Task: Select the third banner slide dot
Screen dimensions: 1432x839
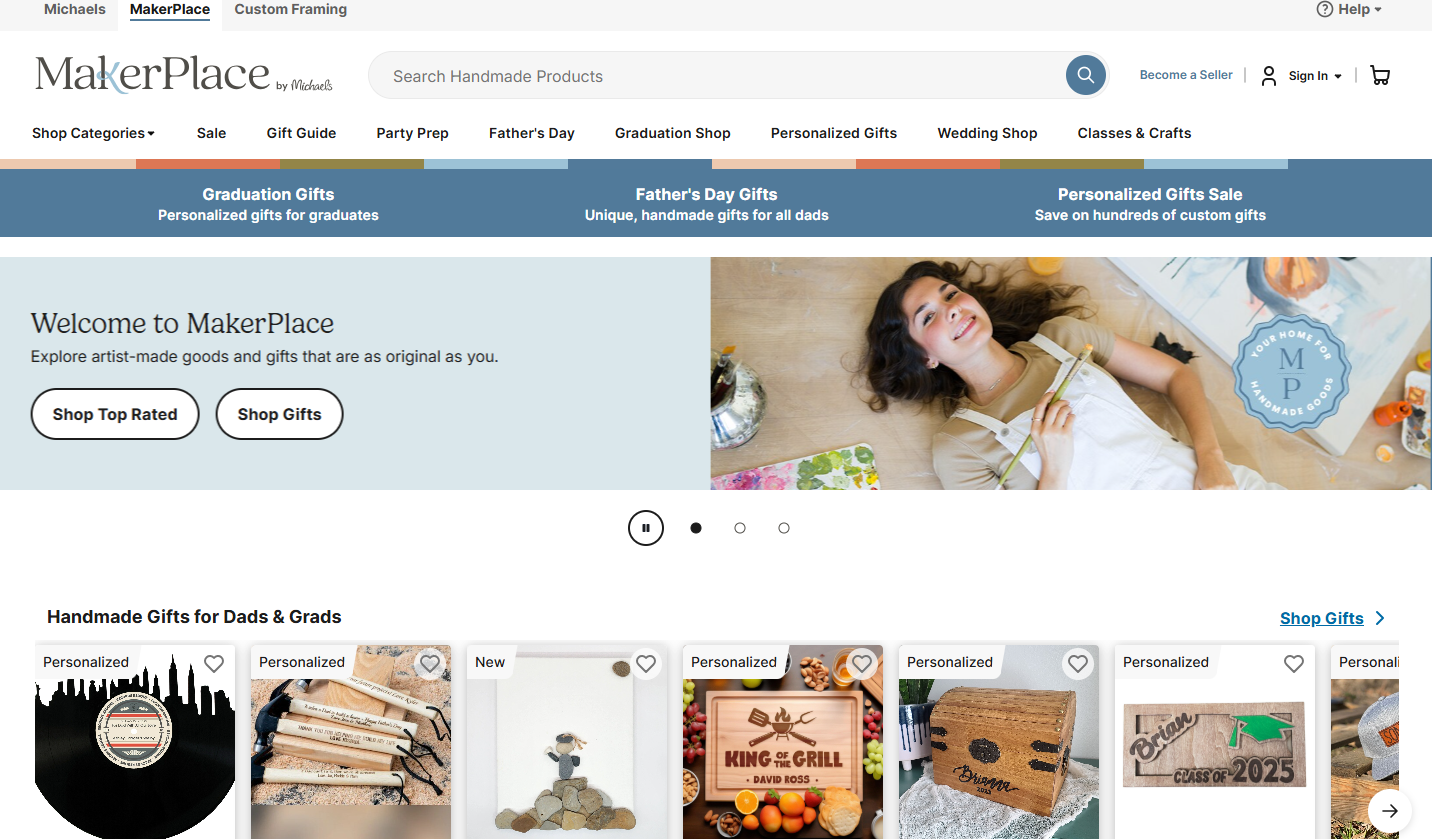Action: tap(784, 528)
